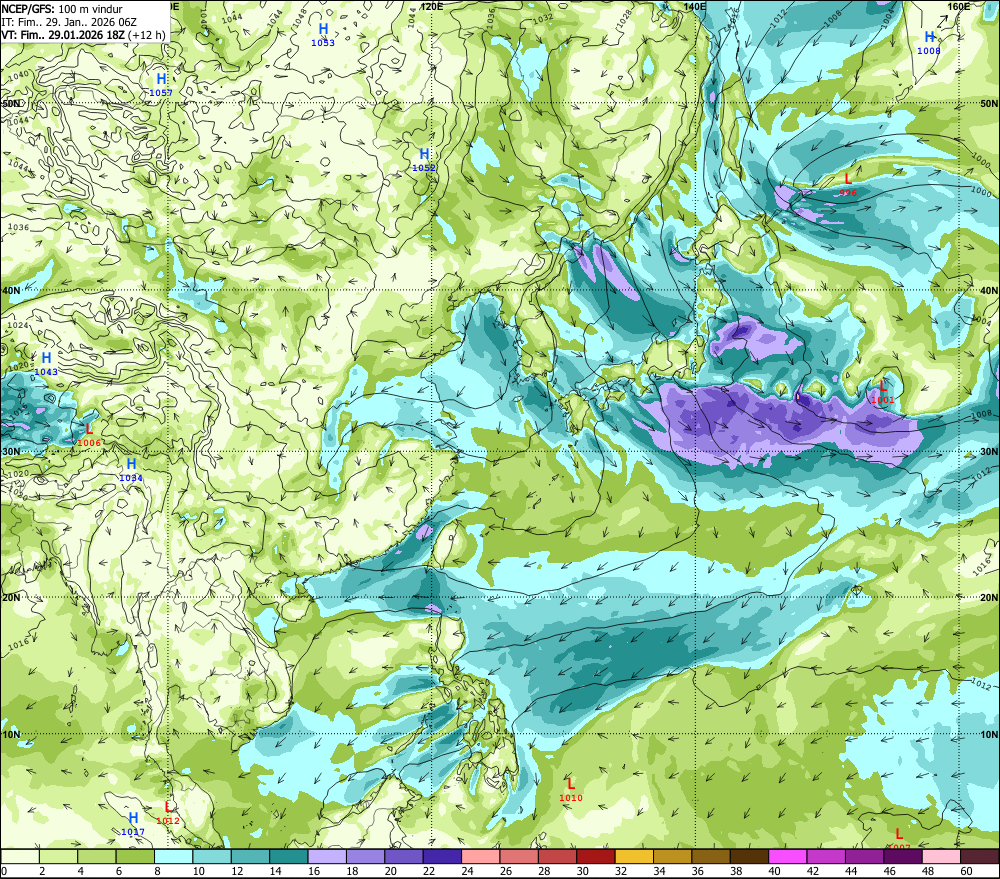Click the lavender 16–18 legend swatch
Viewport: 1000px width, 879px height.
click(327, 857)
